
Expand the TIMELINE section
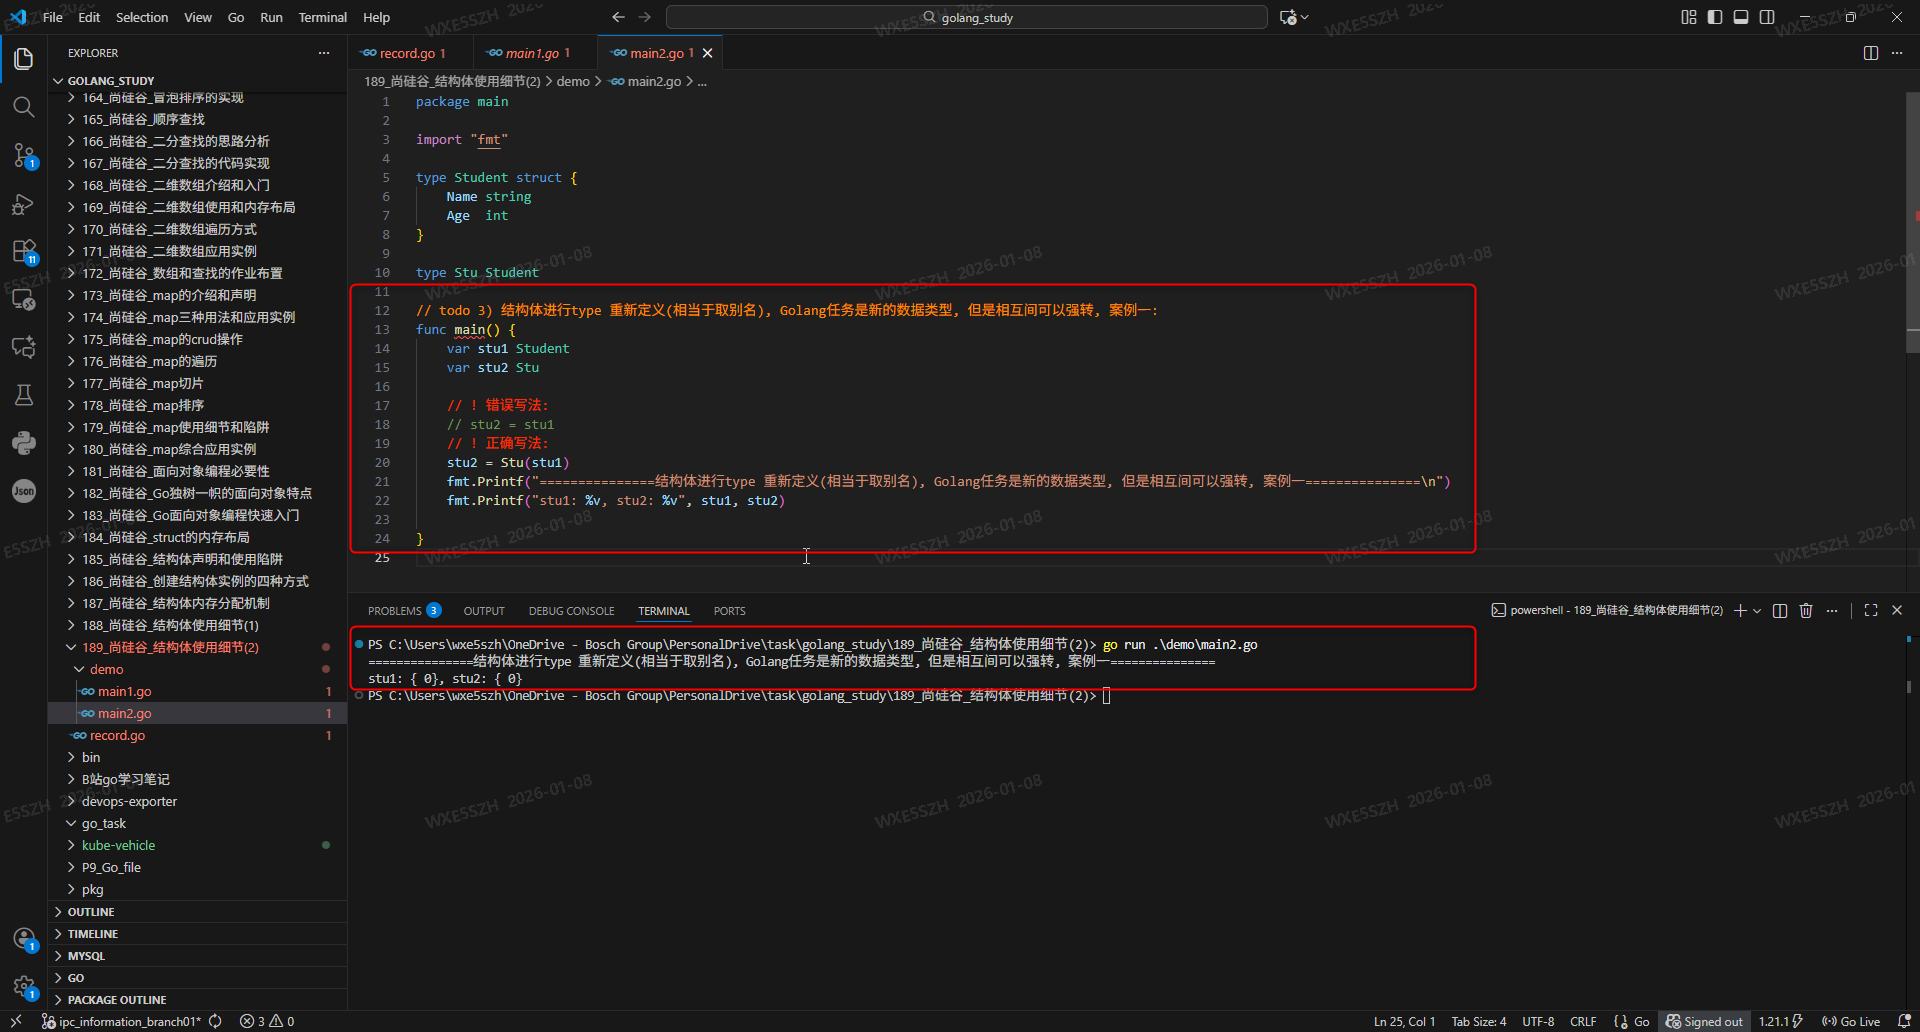point(198,934)
